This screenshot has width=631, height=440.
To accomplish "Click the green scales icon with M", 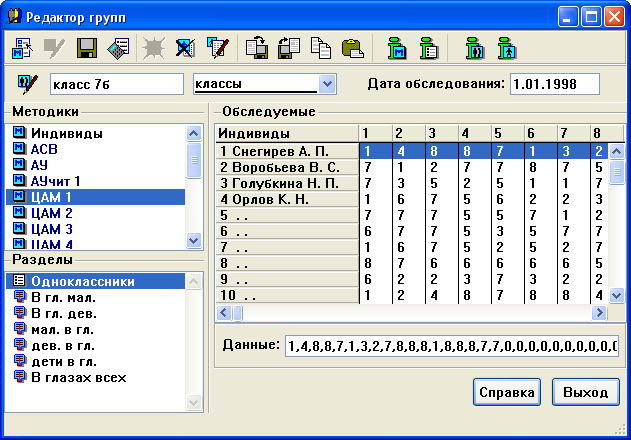I will (397, 49).
